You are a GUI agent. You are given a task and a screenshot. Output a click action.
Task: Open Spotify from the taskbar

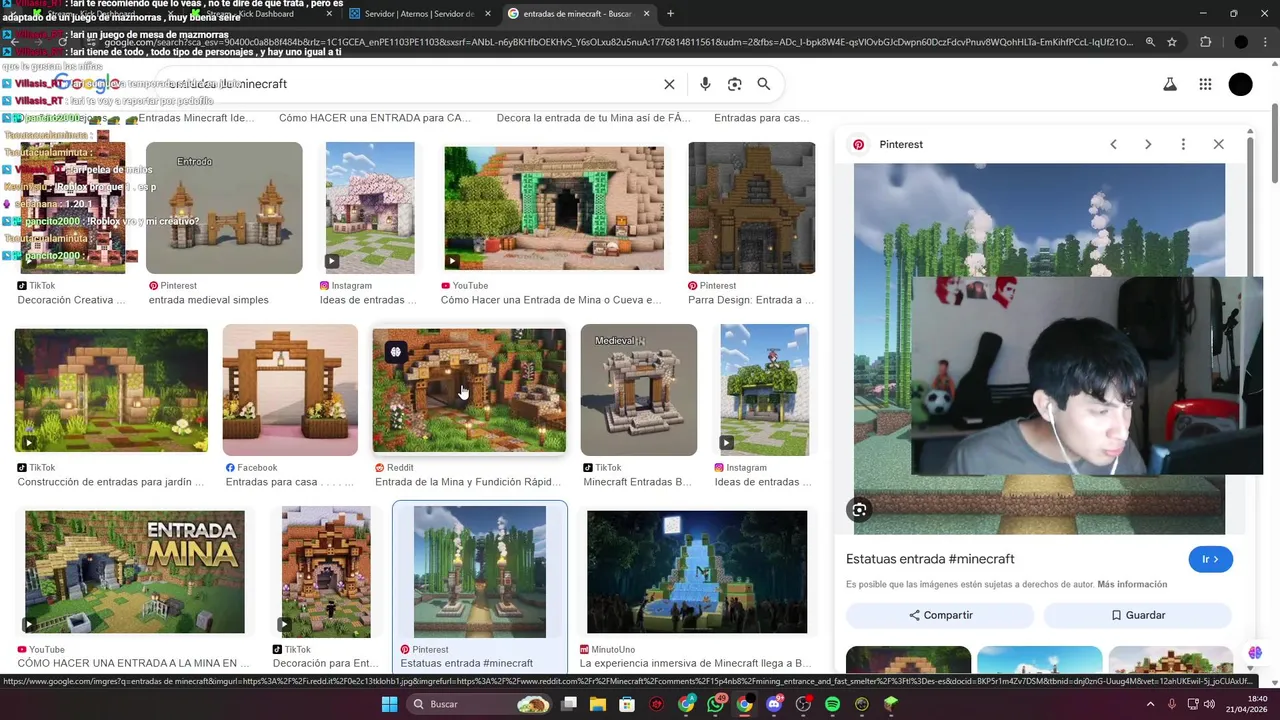[x=833, y=704]
